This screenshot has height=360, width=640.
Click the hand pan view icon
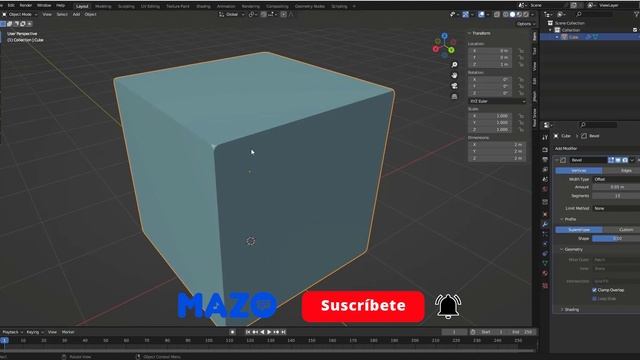click(454, 76)
